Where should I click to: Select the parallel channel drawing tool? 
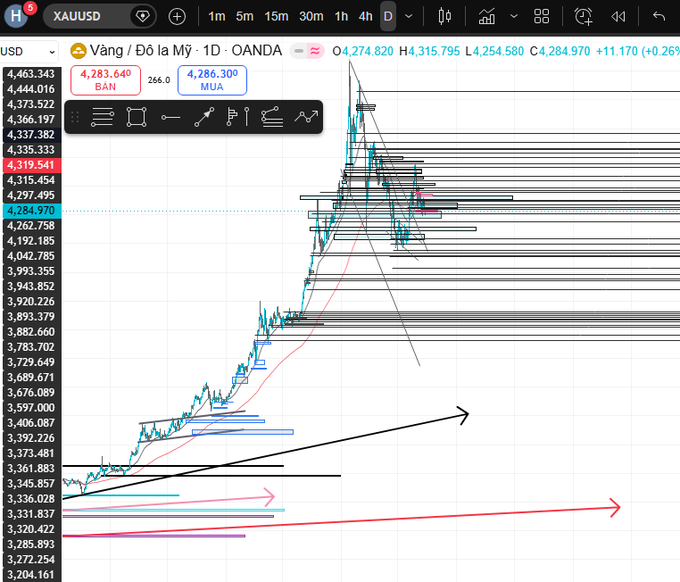coord(272,117)
